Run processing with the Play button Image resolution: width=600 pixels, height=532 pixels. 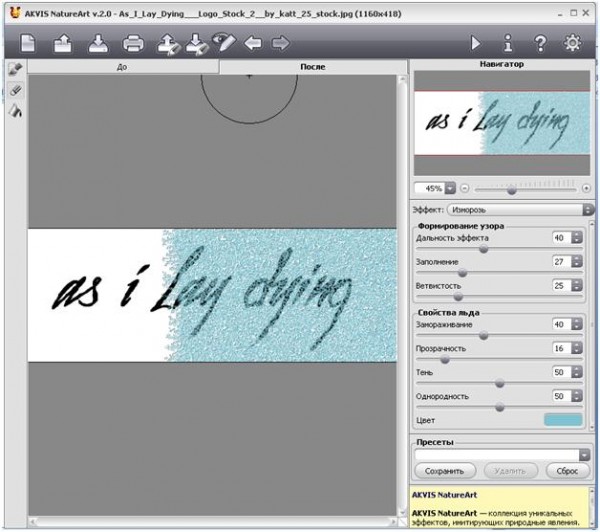475,43
